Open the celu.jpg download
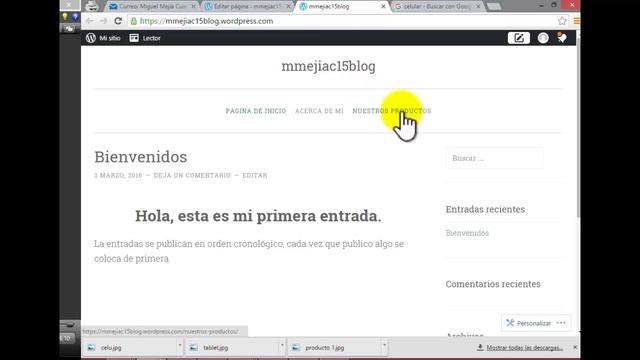640x360 pixels. 130,348
